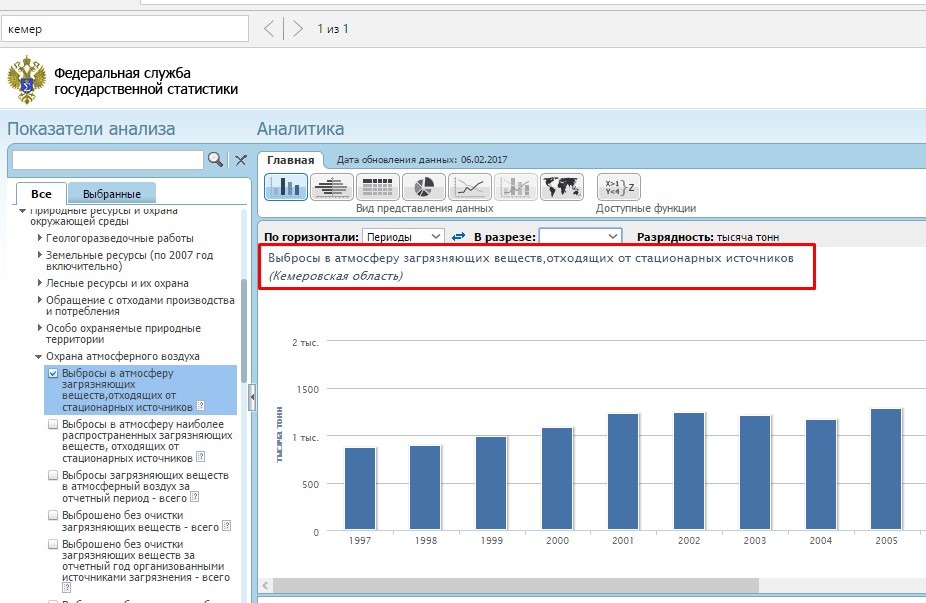Check 'Выбросы в атмосферу наиболее распространенных' checkbox
The height and width of the screenshot is (603, 926).
pyautogui.click(x=53, y=424)
